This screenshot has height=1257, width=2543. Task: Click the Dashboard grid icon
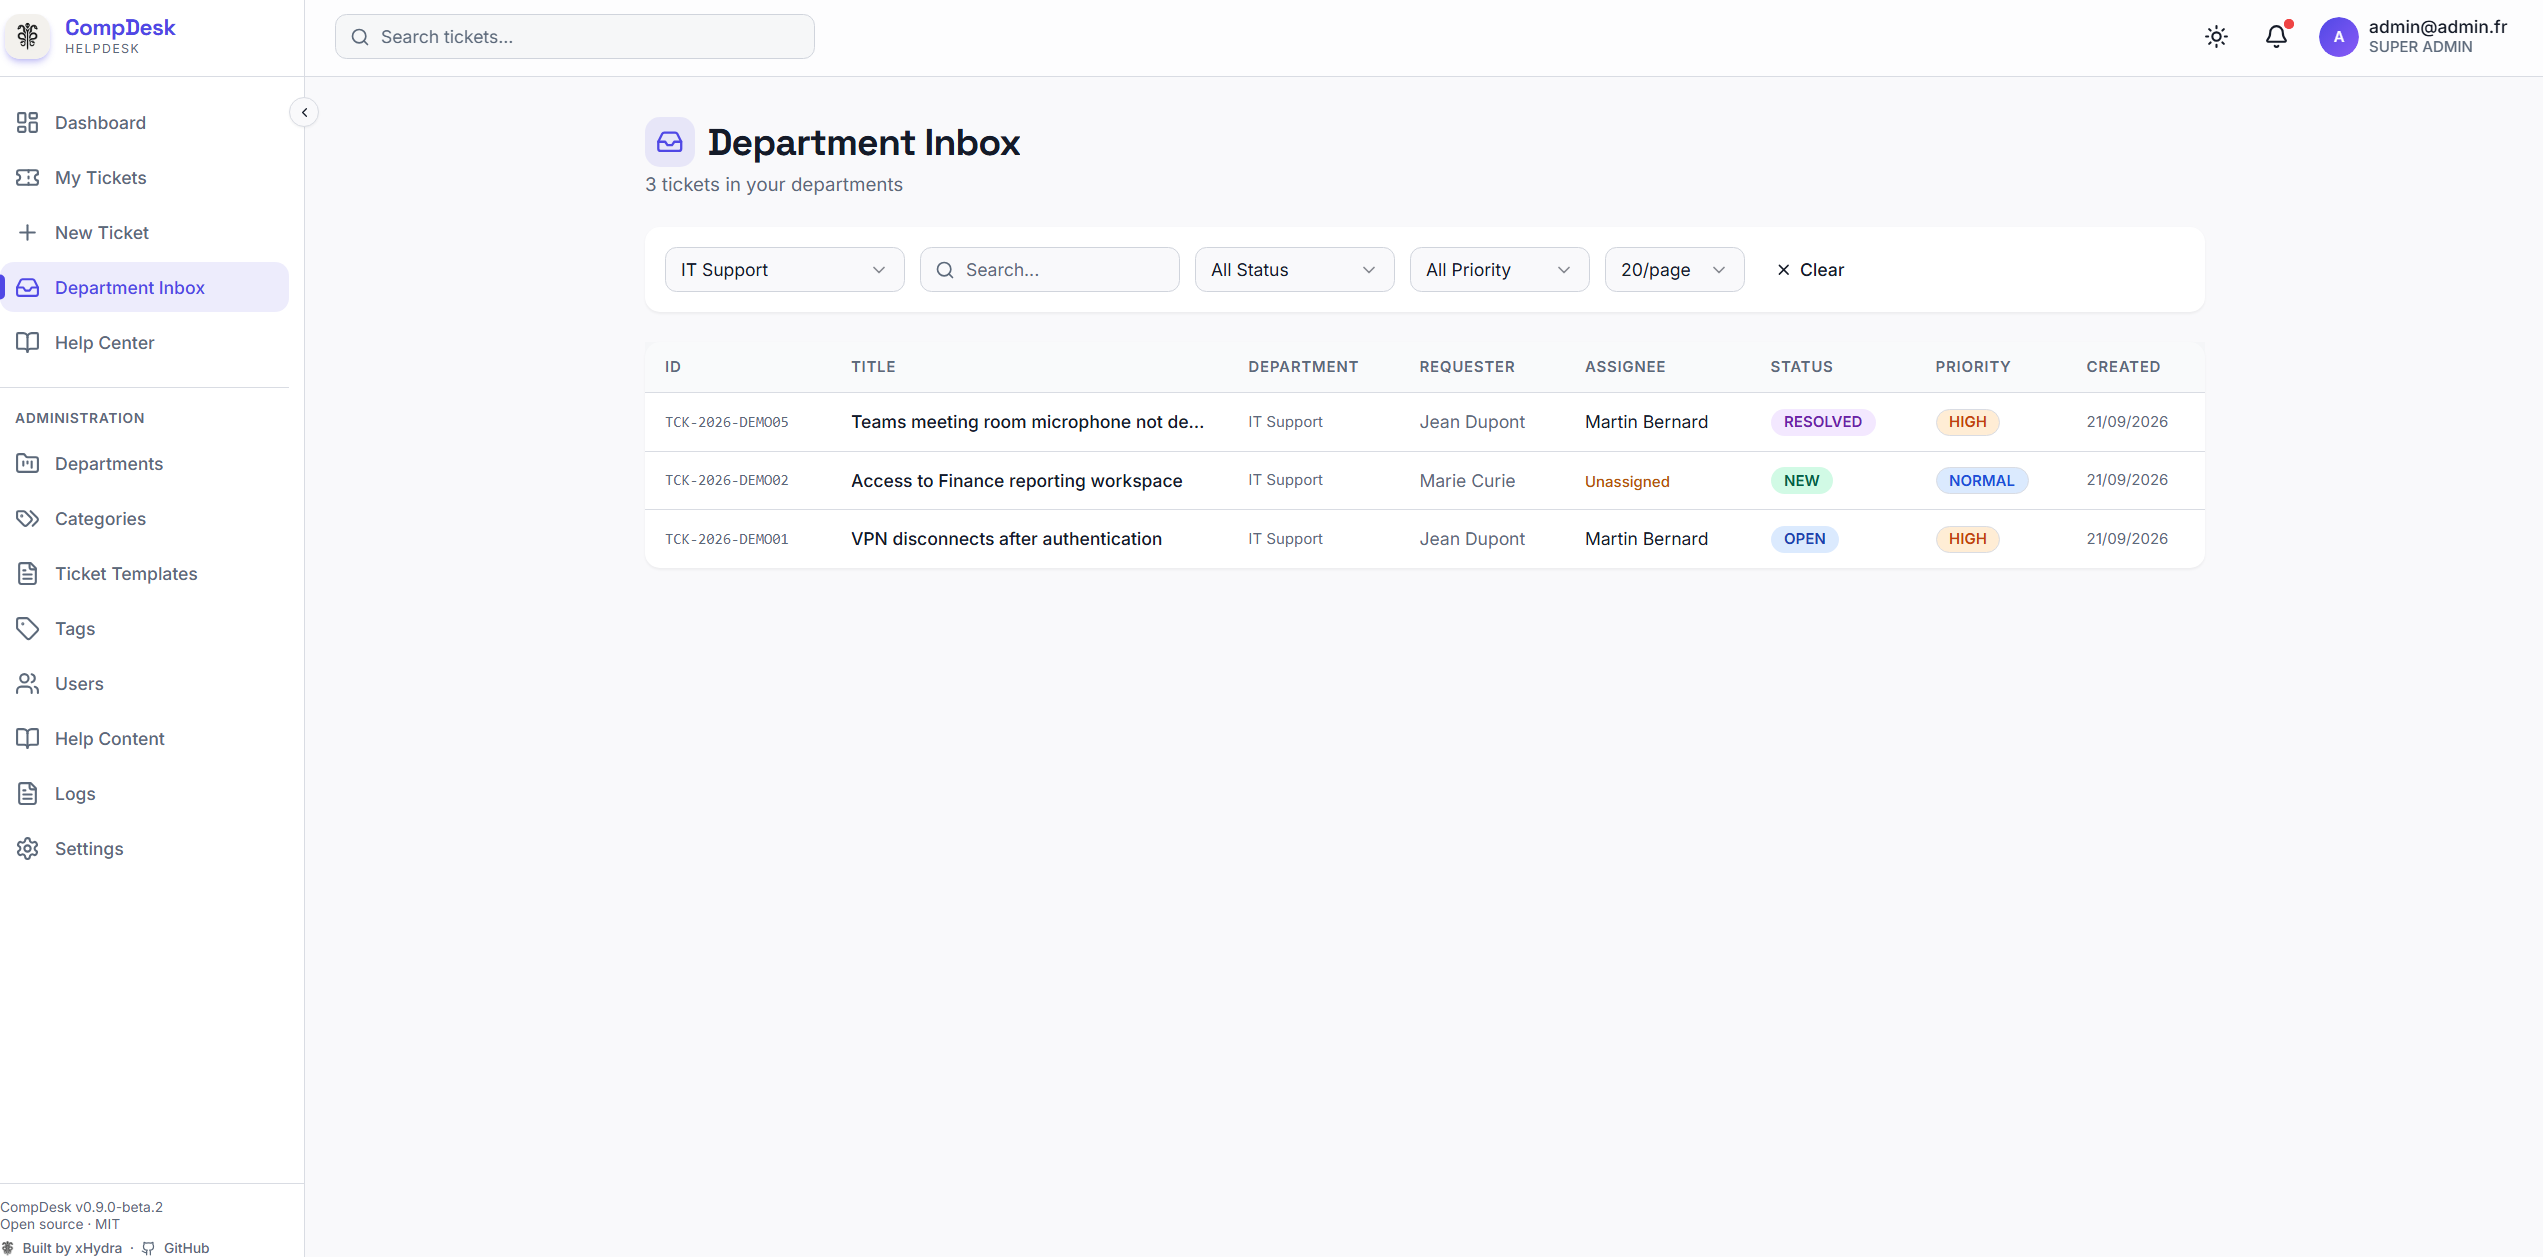click(x=27, y=122)
